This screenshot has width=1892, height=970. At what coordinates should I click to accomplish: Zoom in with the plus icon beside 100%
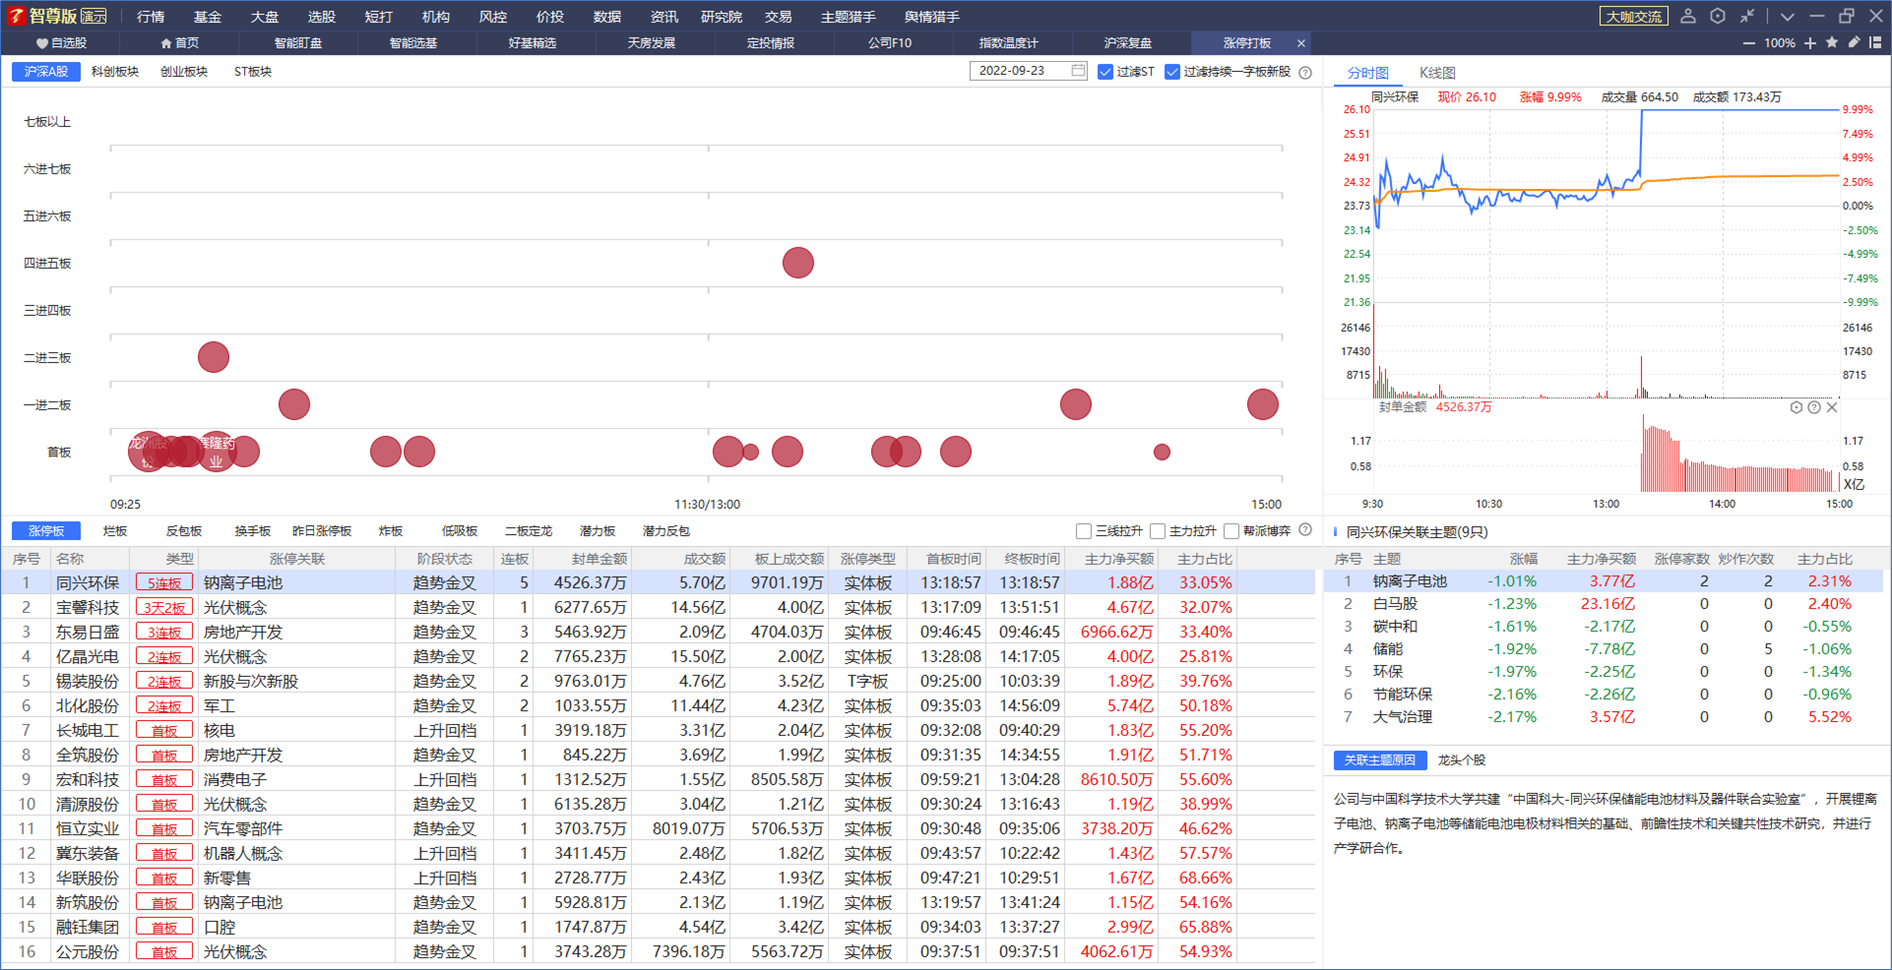1810,43
